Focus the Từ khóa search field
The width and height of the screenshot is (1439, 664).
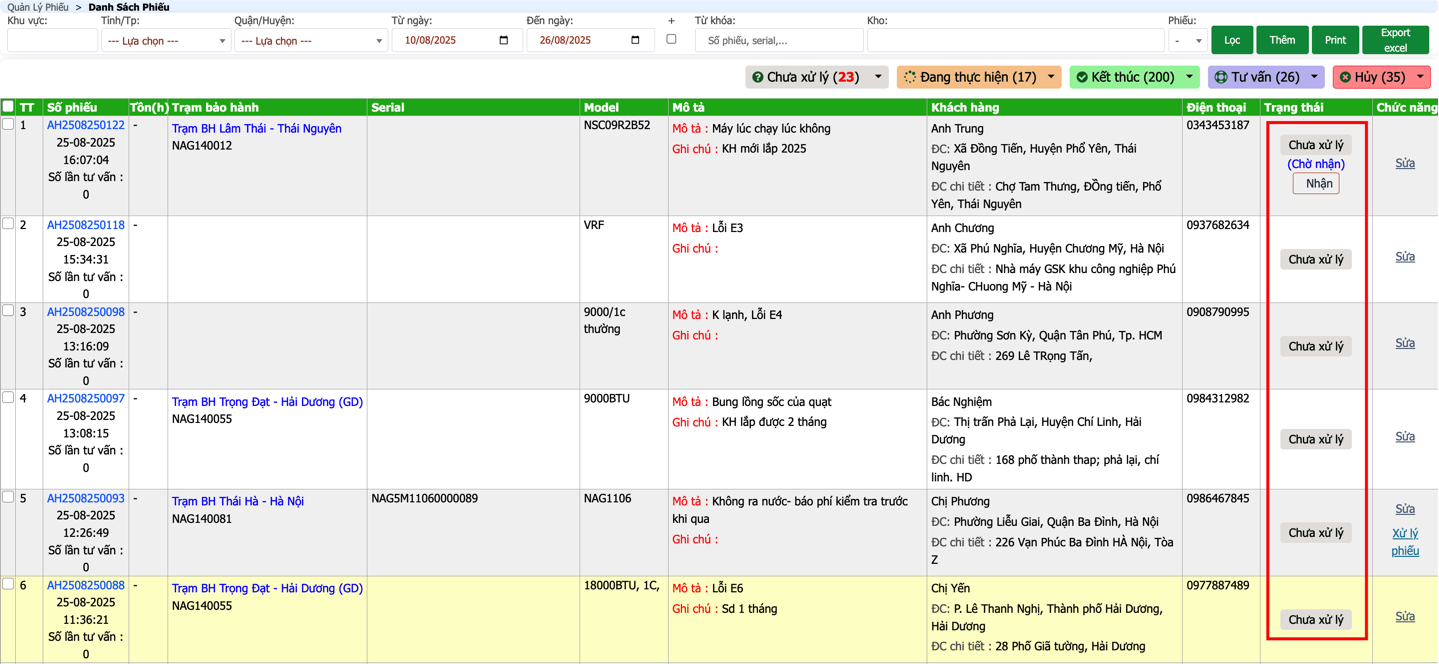point(779,41)
